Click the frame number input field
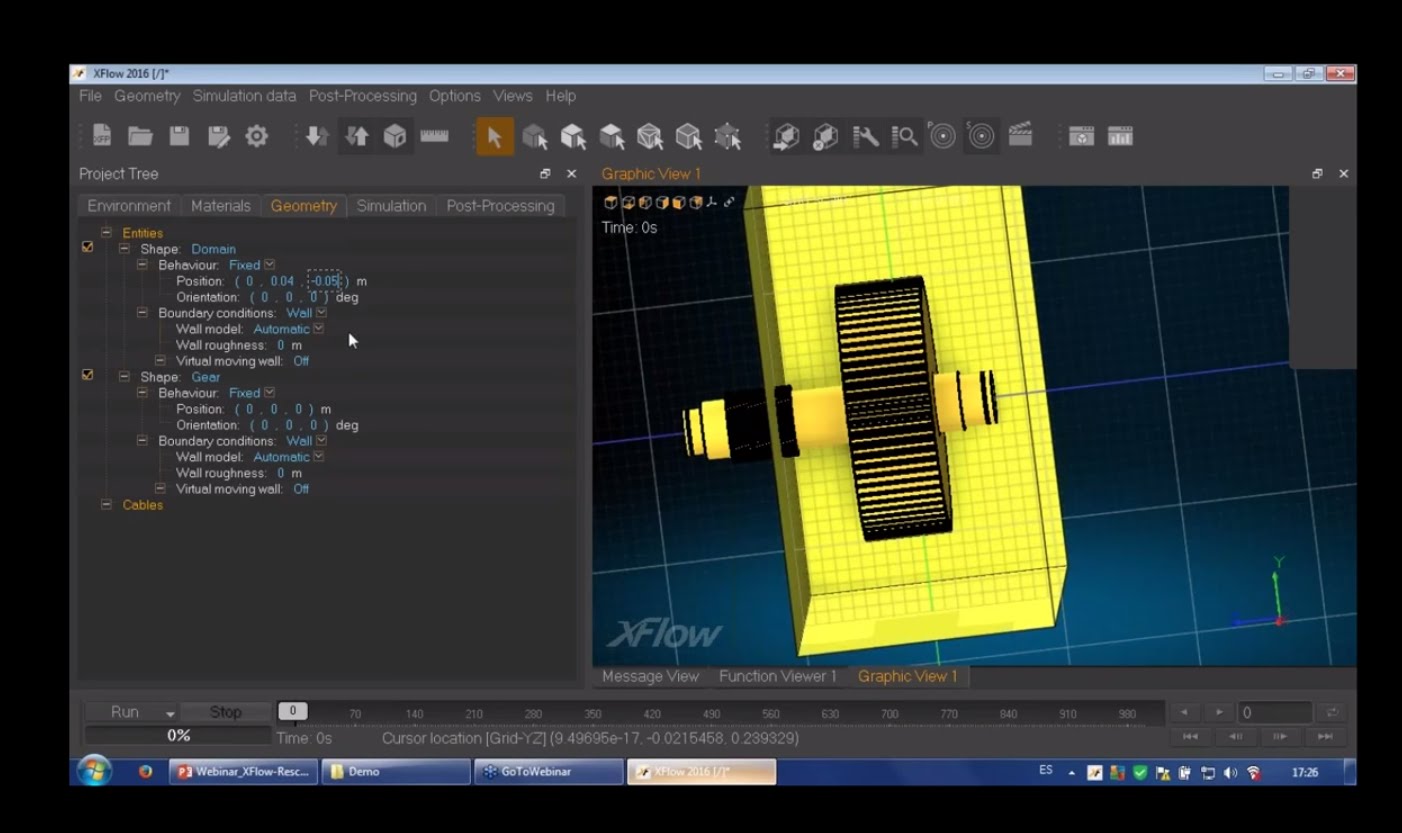 point(1276,713)
